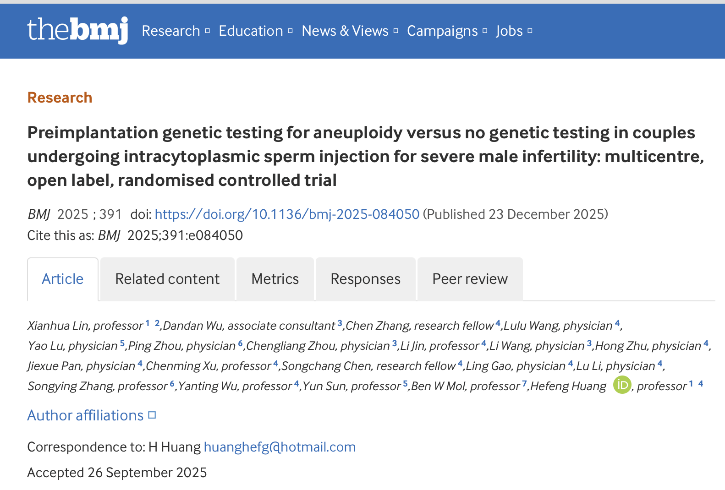Switch to the Responses tab
Viewport: 725px width, 490px height.
click(365, 279)
